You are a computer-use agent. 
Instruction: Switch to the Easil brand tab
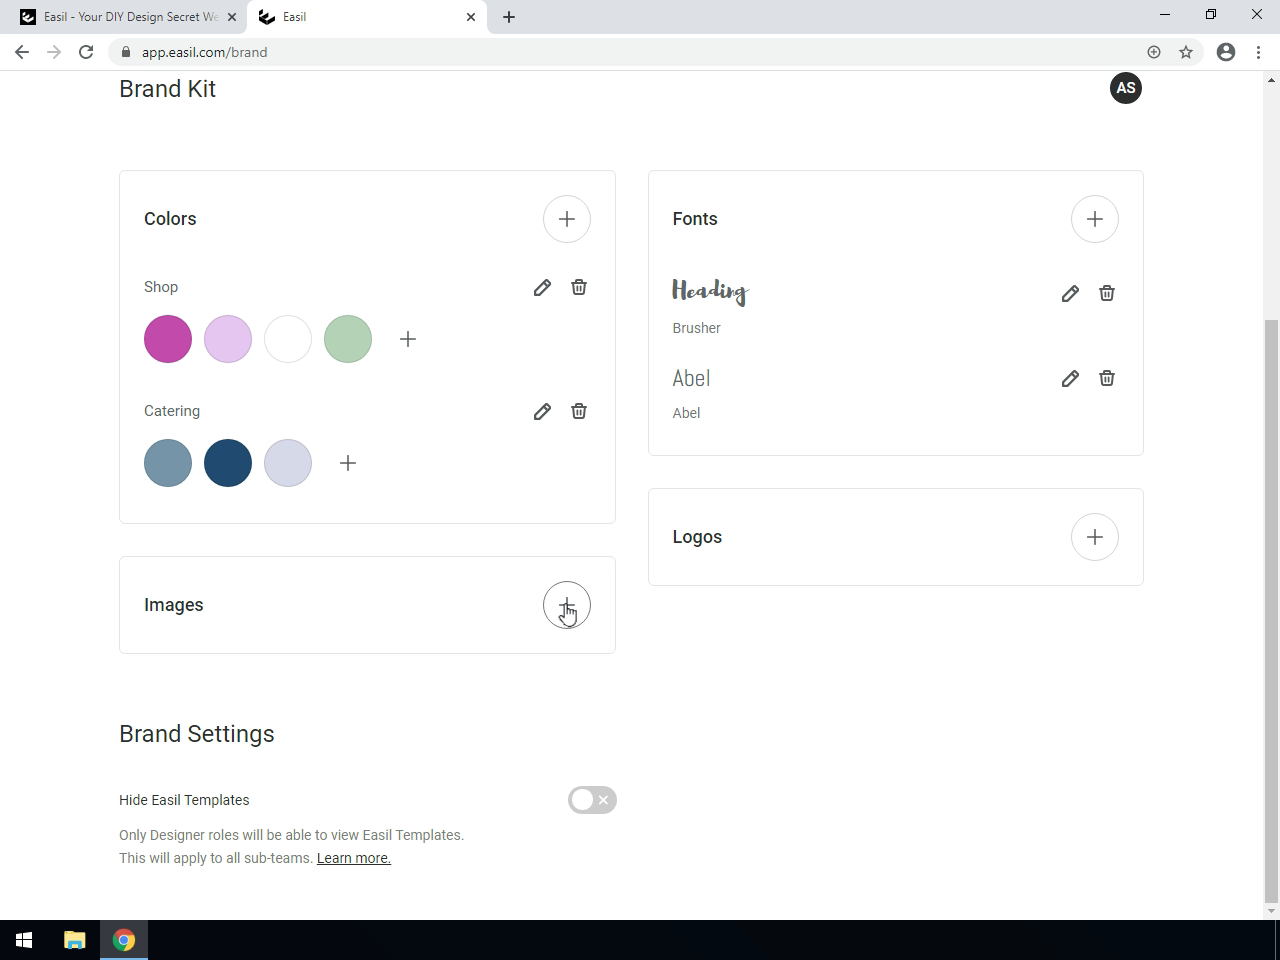(367, 17)
